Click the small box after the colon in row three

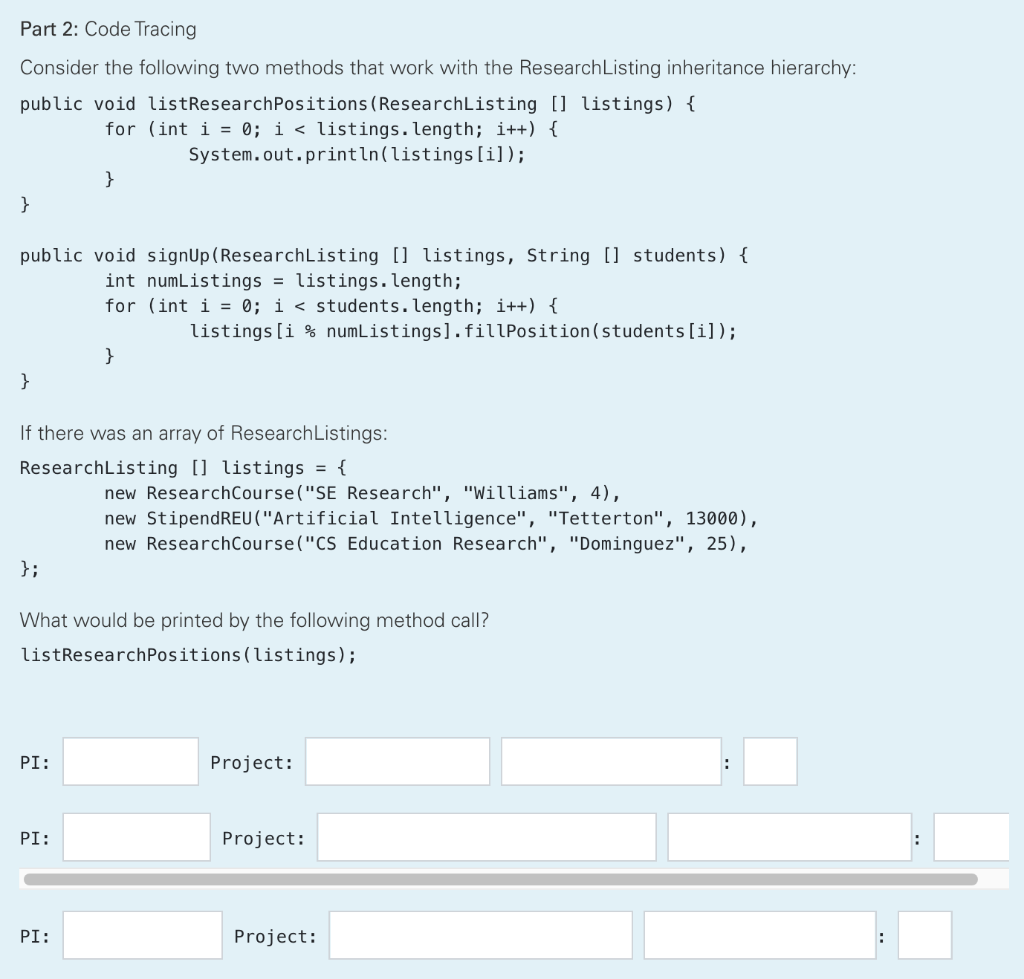[926, 934]
